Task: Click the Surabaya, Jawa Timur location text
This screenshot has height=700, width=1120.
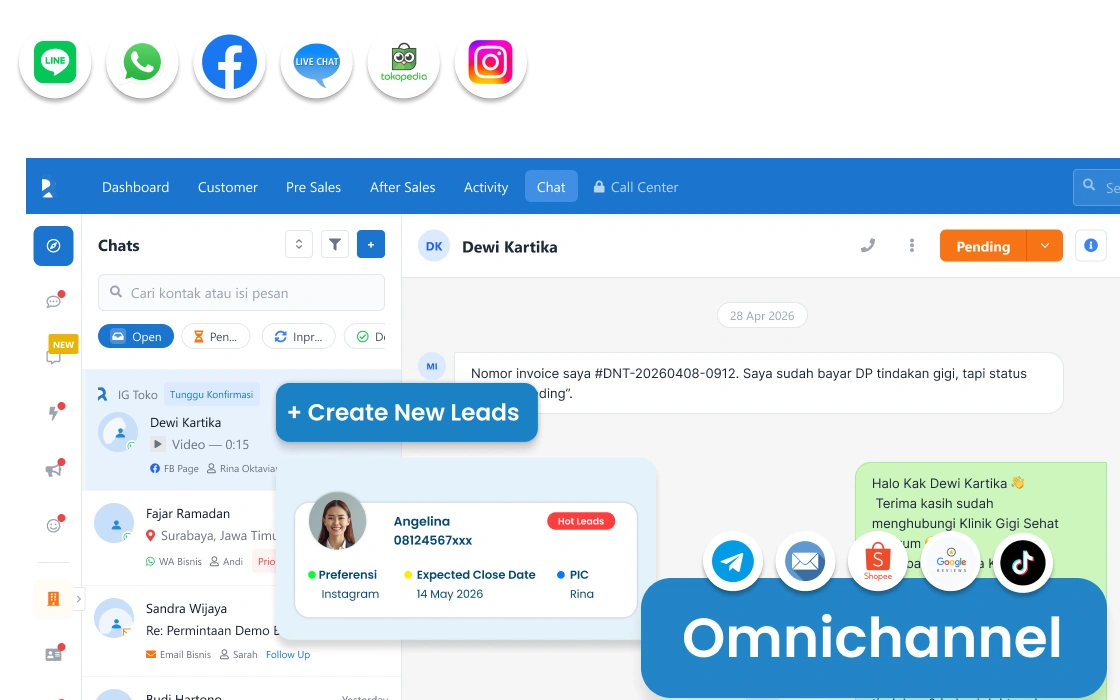Action: [x=218, y=536]
